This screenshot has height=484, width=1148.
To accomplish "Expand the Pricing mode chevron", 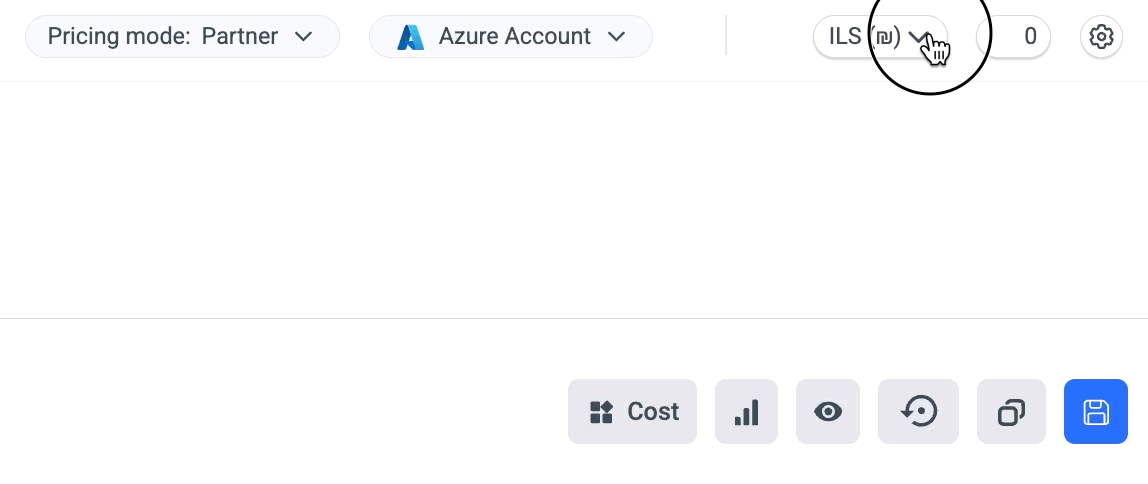I will pos(303,37).
